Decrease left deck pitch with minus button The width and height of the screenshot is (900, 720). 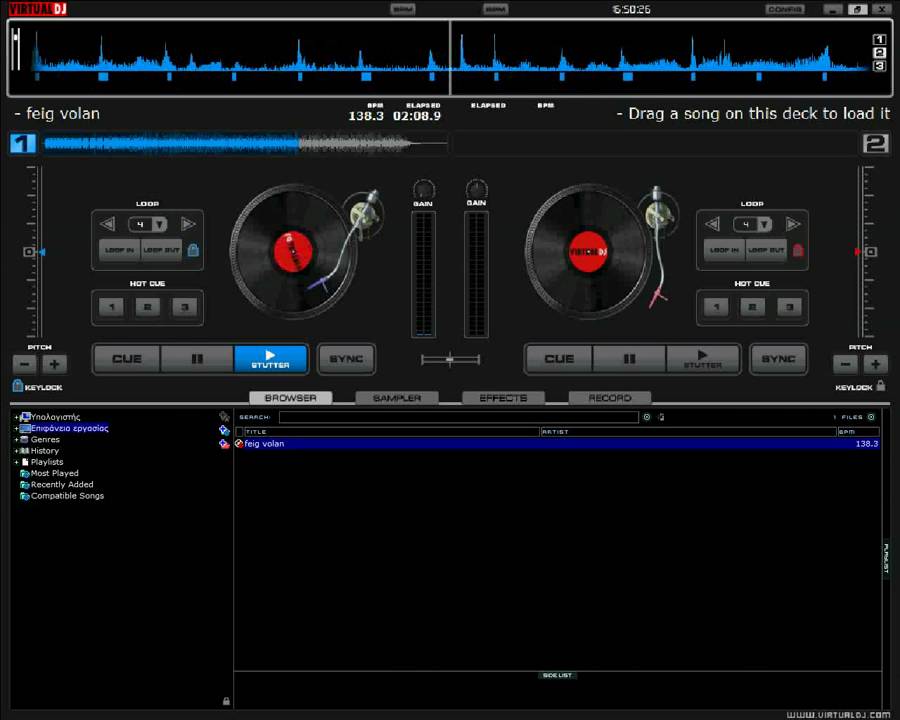[25, 364]
